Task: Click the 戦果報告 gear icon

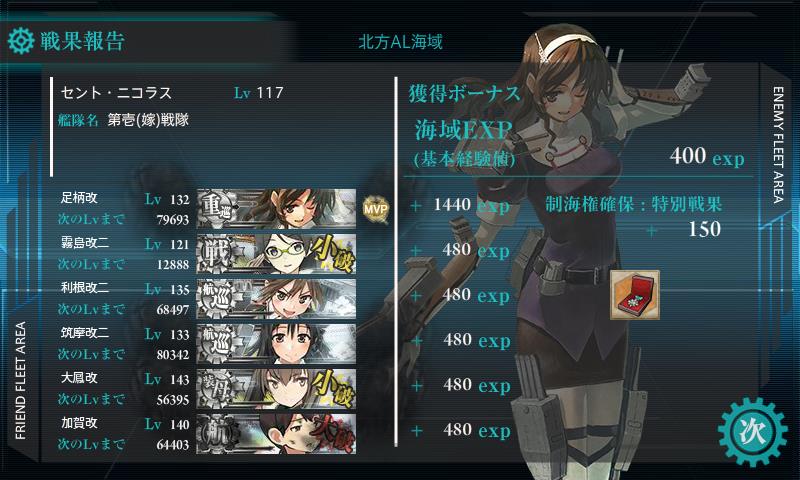Action: [21, 41]
